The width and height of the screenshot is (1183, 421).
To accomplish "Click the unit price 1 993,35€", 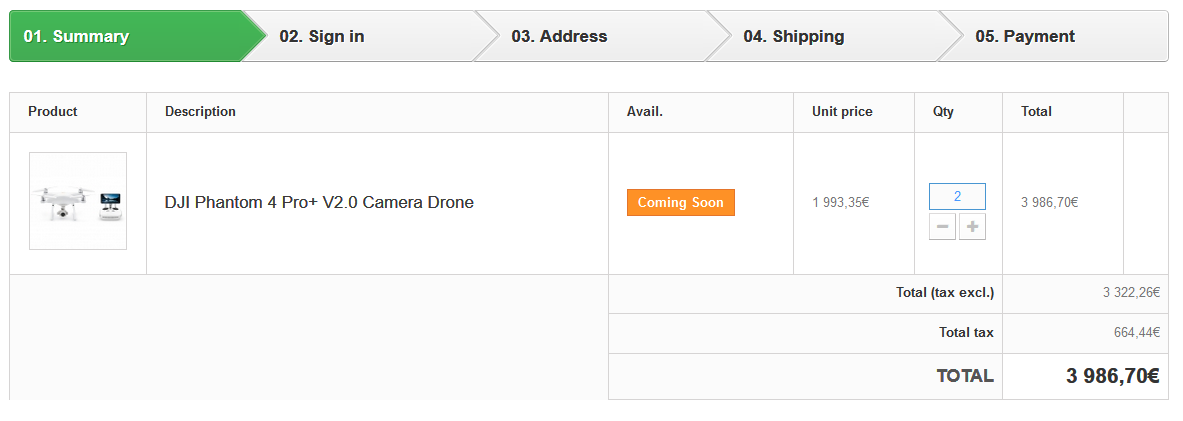I will click(x=841, y=202).
